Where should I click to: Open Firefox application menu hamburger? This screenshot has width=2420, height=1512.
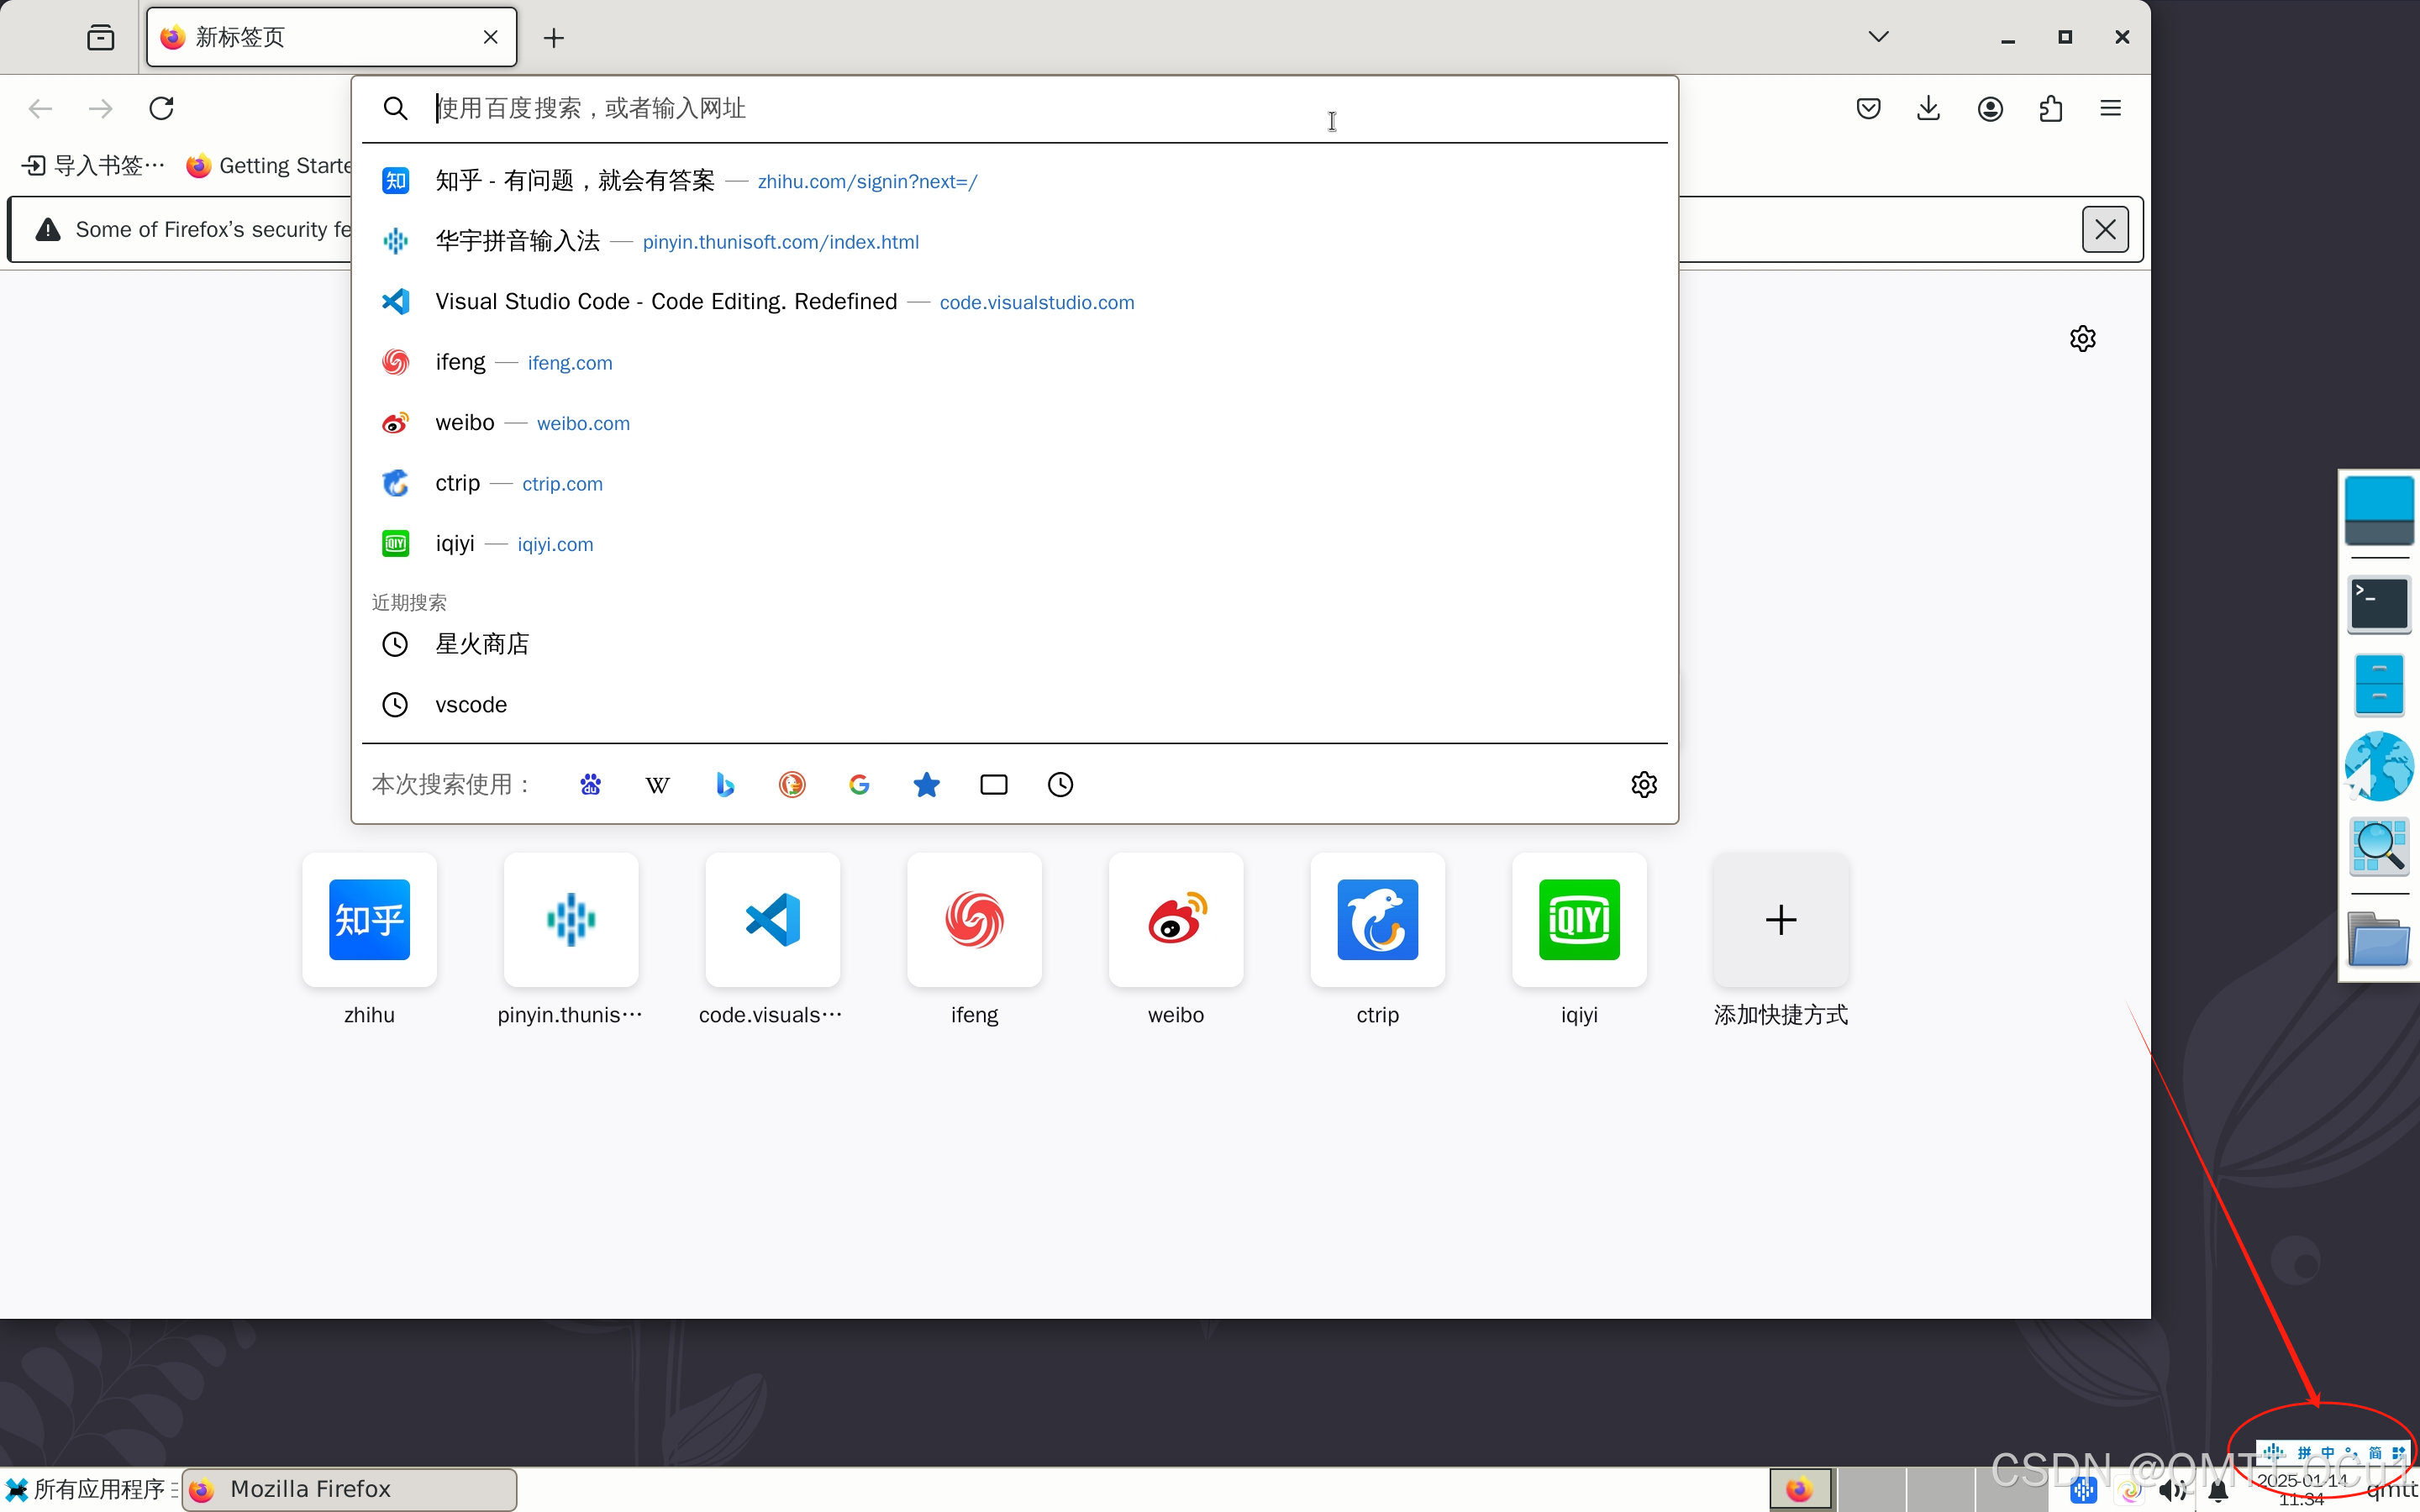[2110, 108]
